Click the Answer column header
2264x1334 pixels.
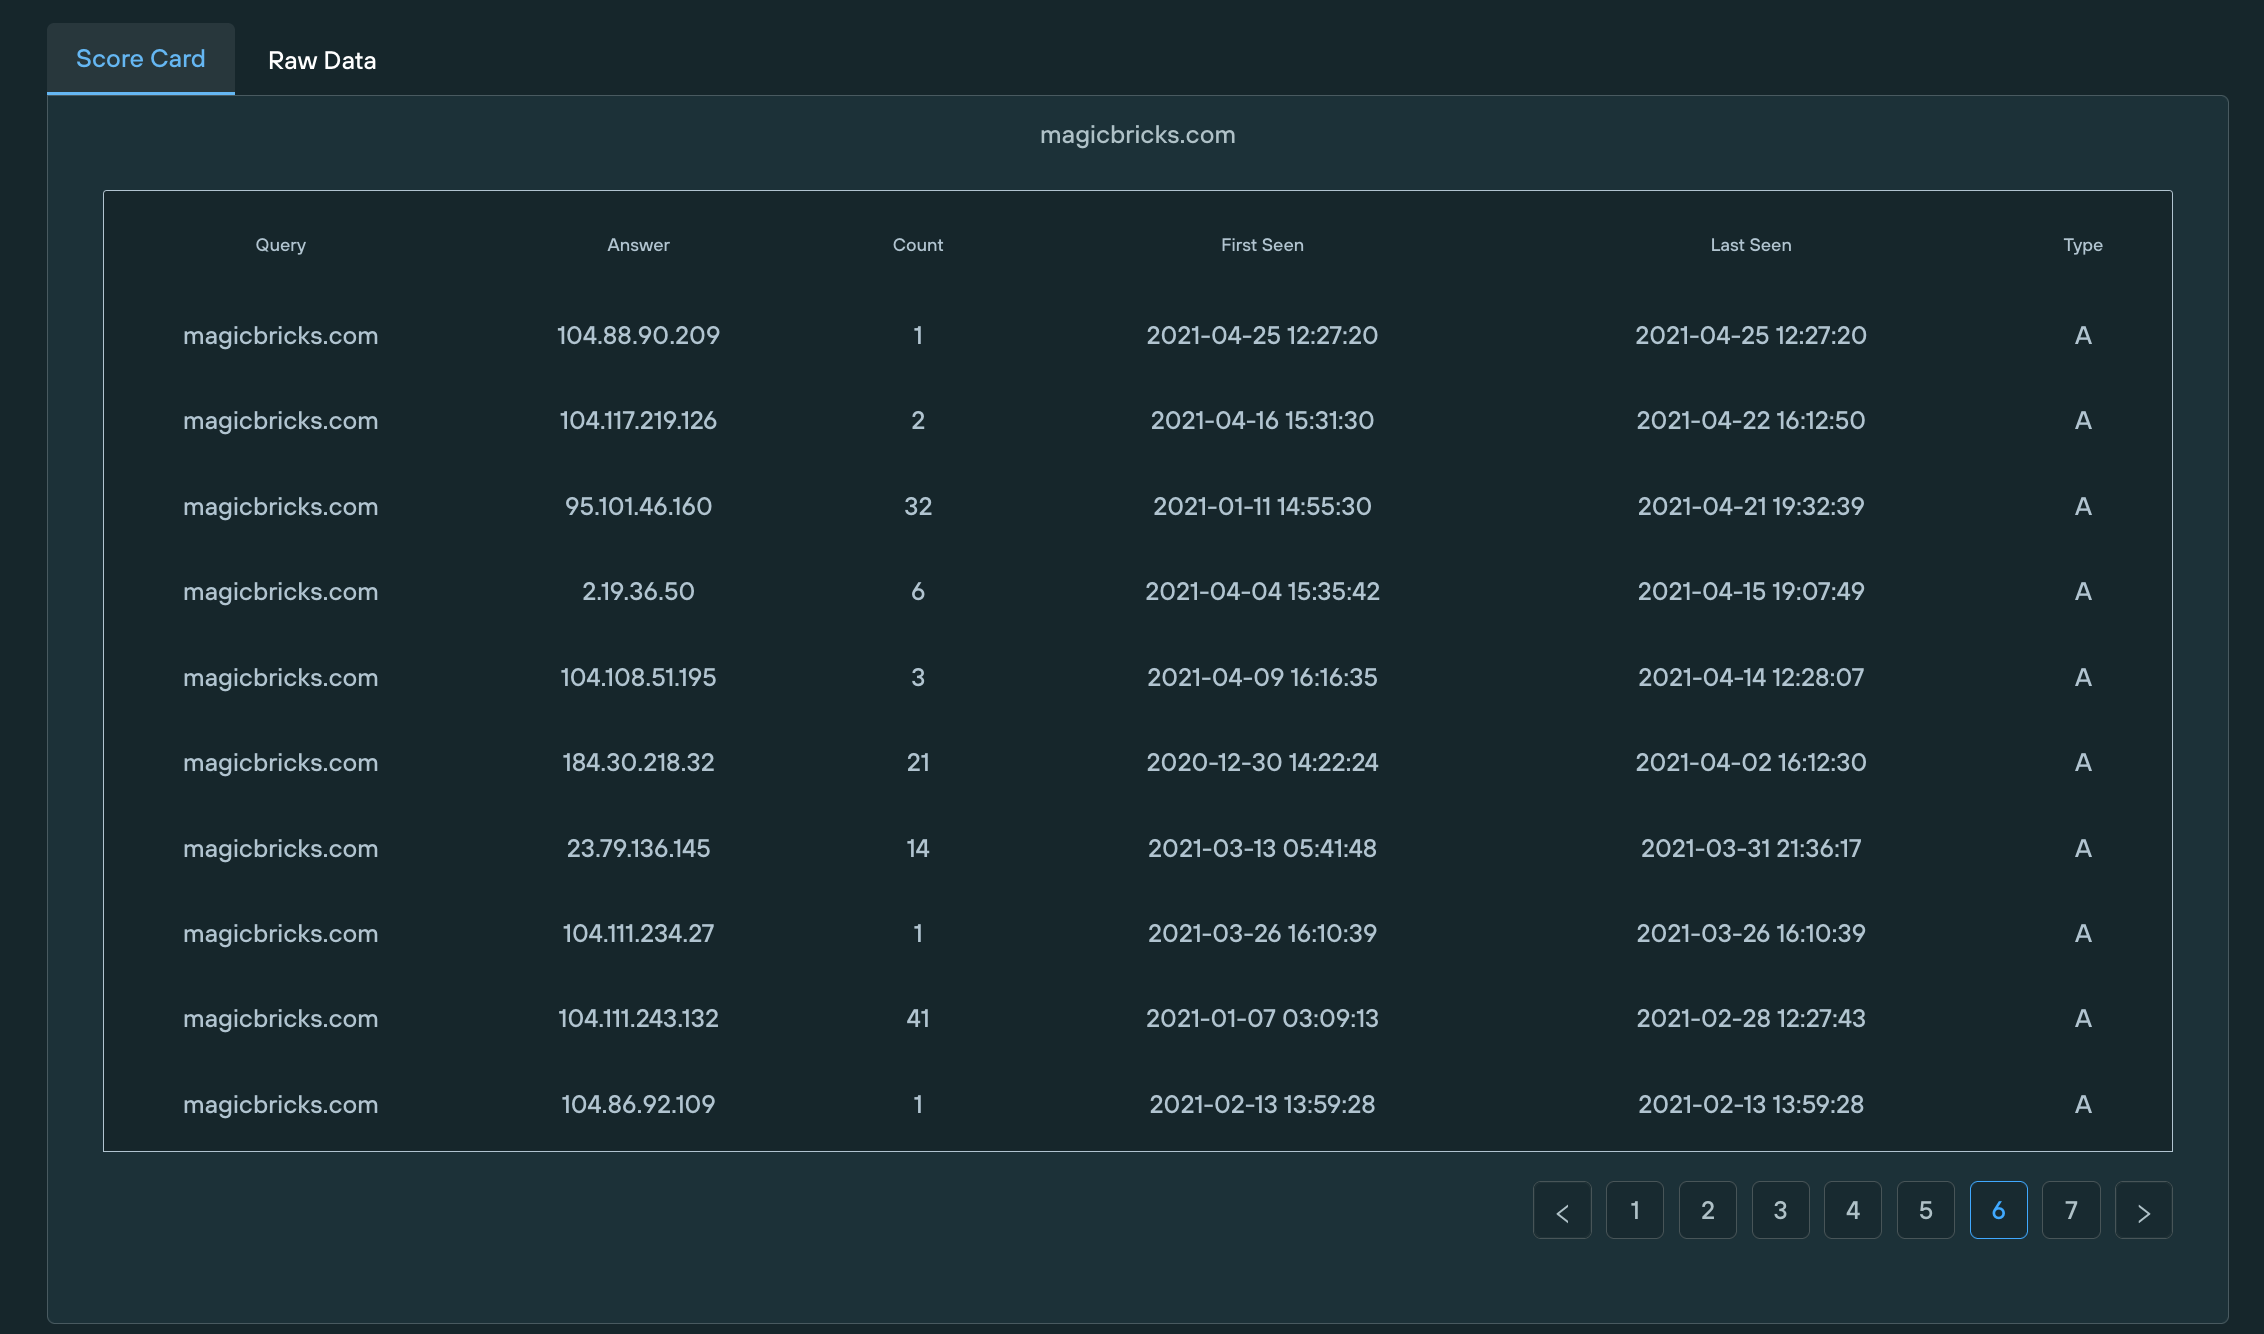pos(638,245)
